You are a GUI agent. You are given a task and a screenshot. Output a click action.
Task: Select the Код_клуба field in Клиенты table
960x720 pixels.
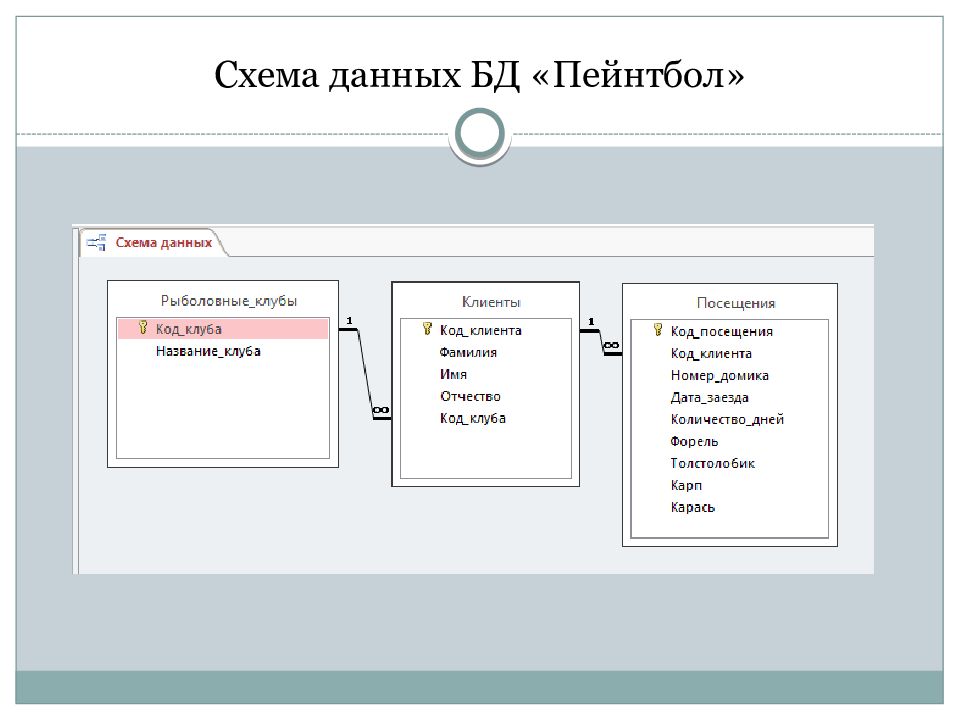[473, 419]
